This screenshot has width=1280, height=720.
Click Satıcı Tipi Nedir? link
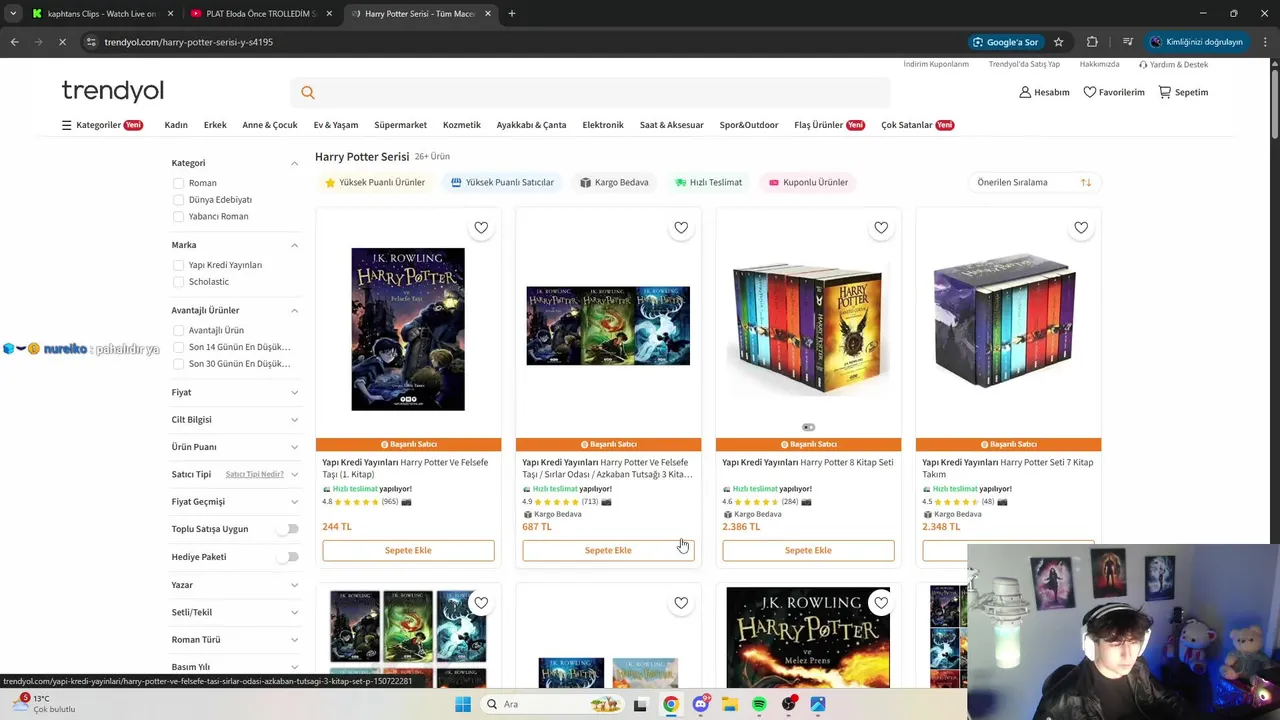point(254,474)
